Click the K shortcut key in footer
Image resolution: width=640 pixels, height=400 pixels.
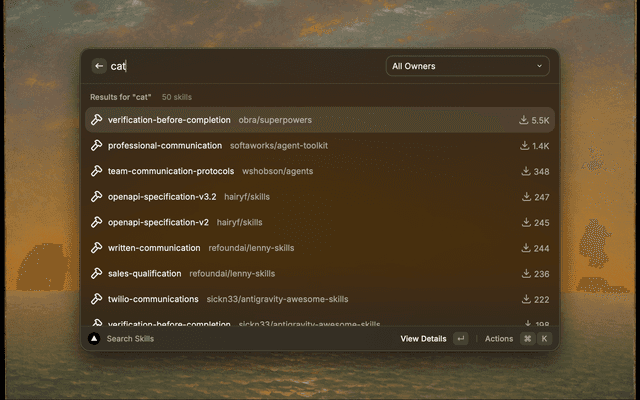[545, 339]
